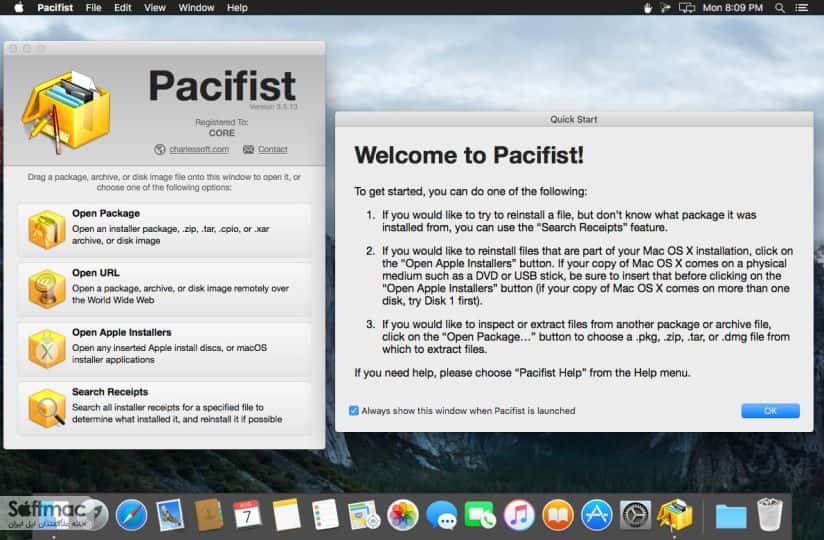This screenshot has width=824, height=540.
Task: Open Contacts from the dock
Action: tap(209, 515)
